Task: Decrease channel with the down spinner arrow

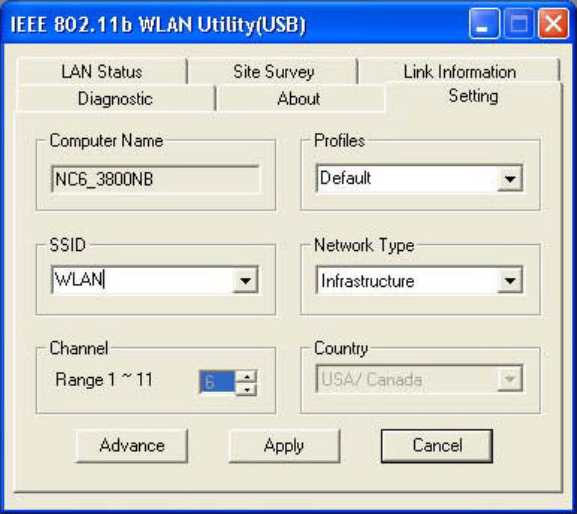Action: pos(246,389)
